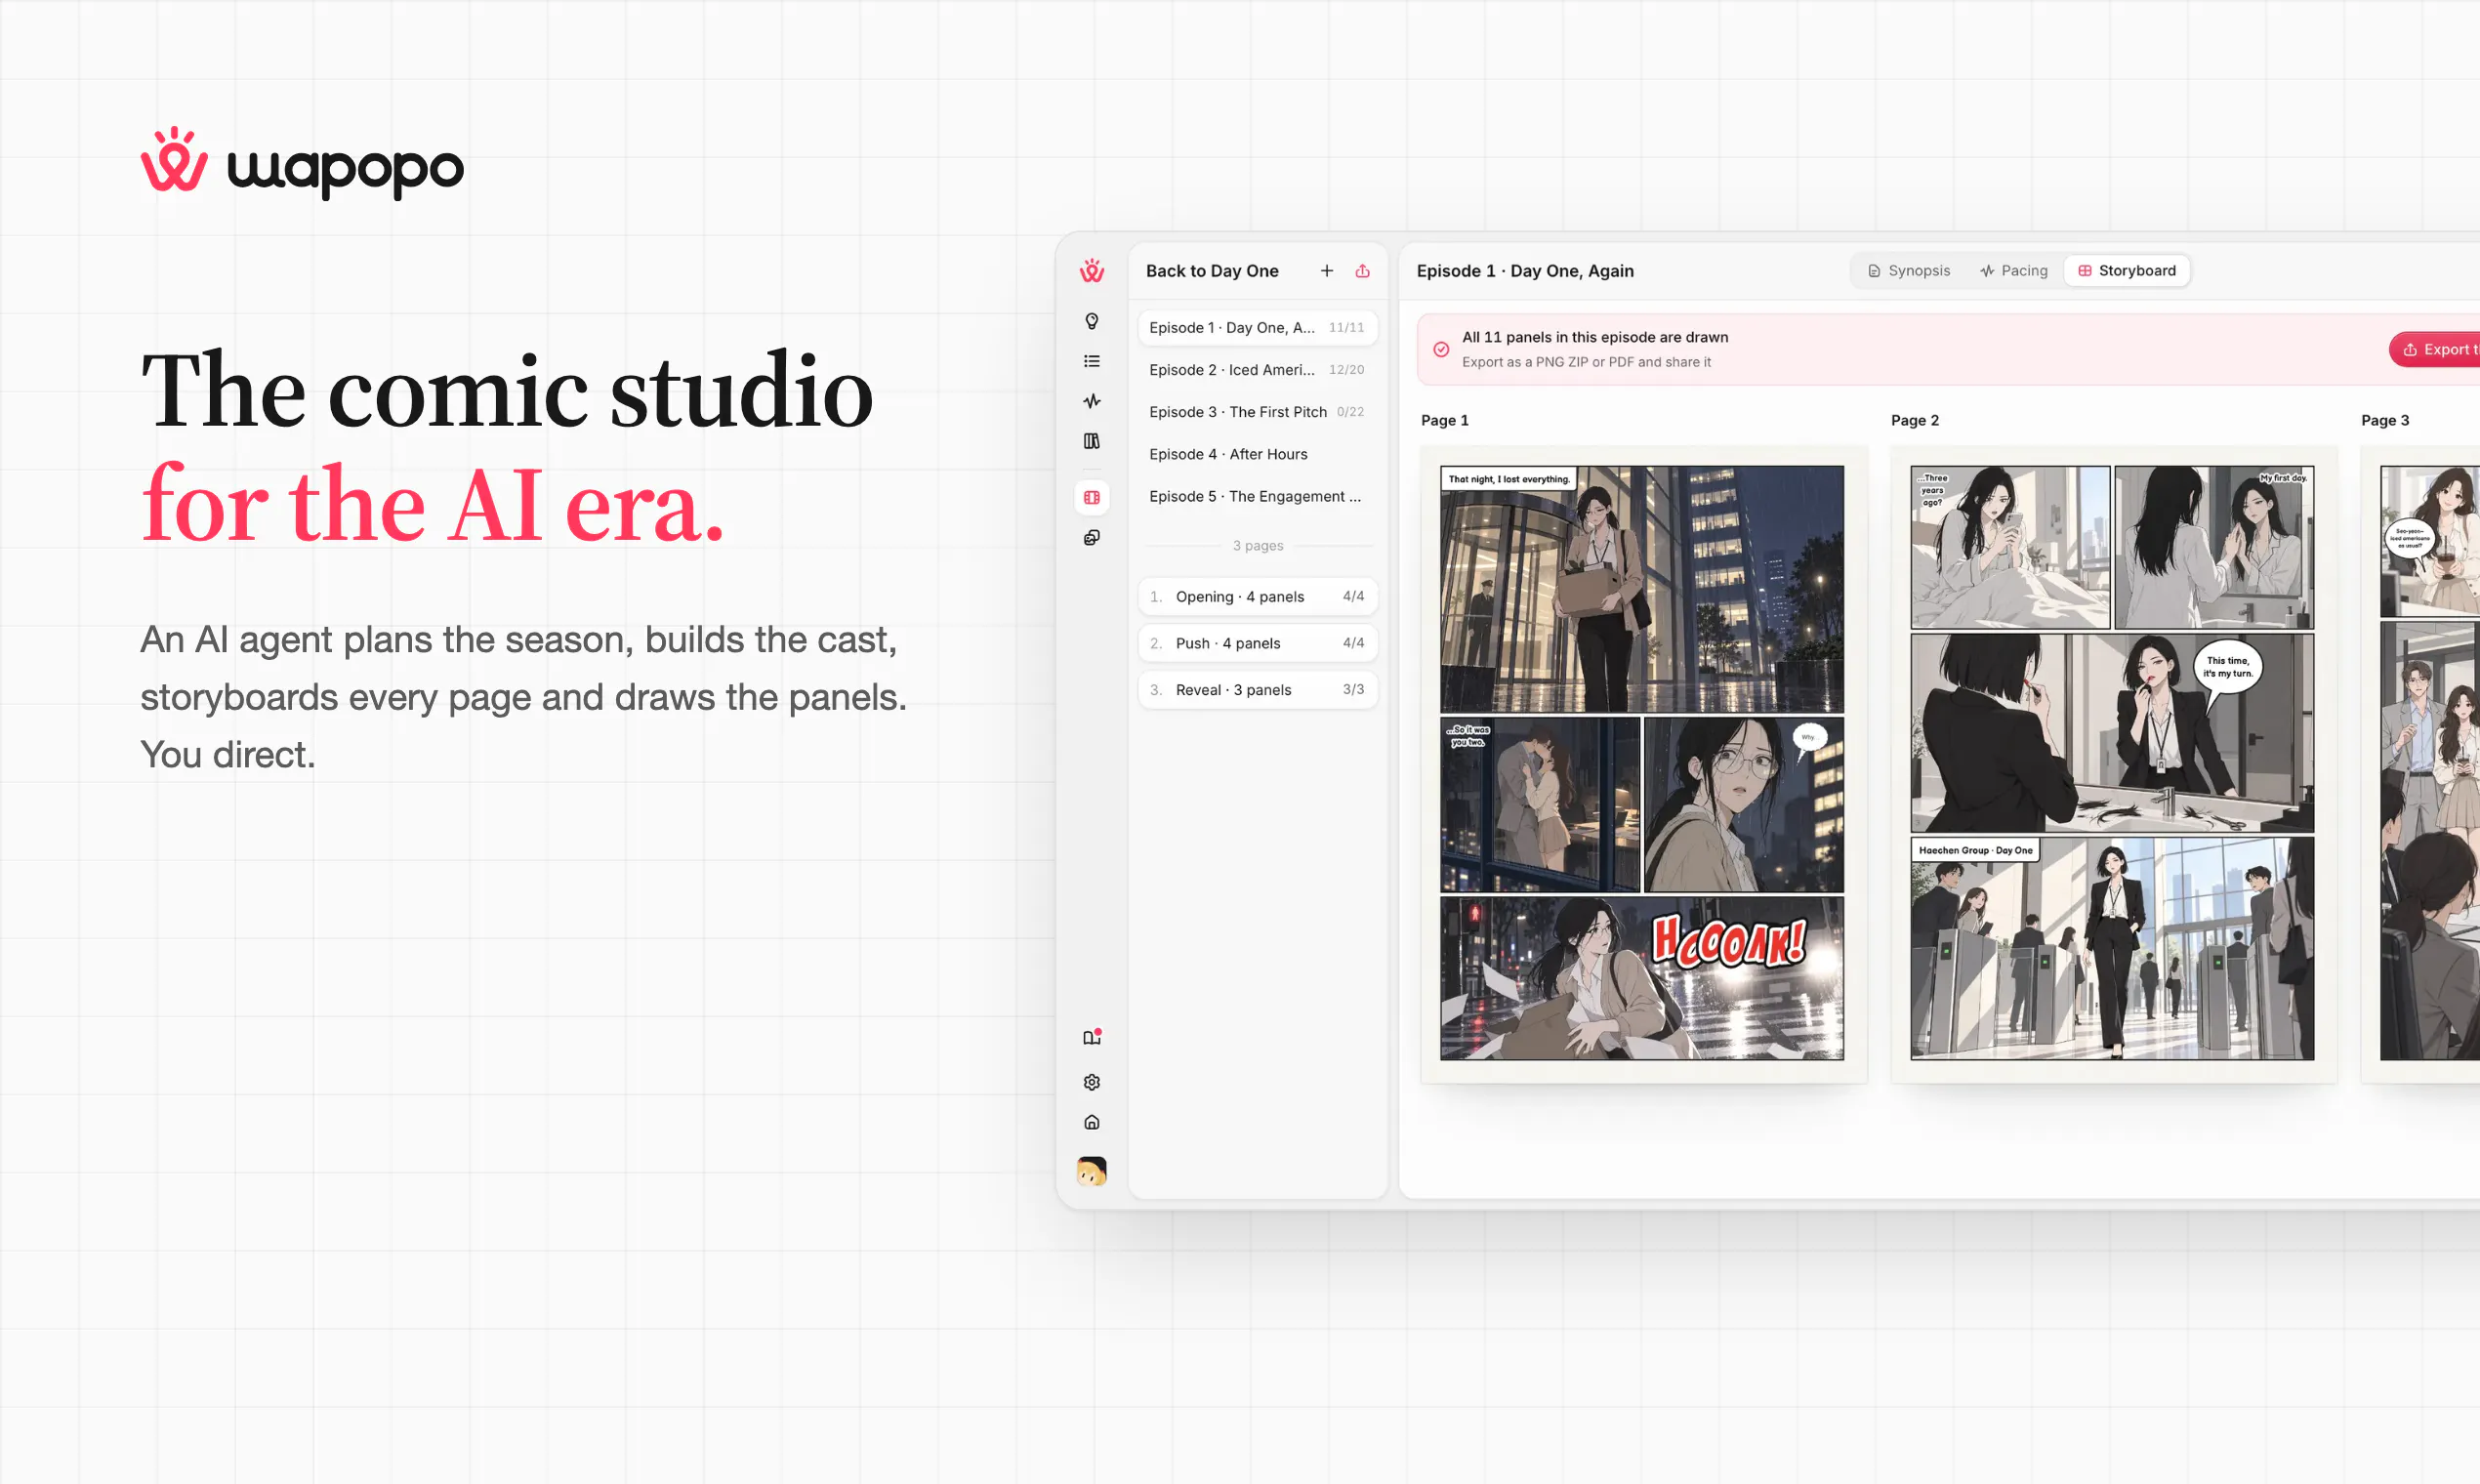Screen dimensions: 2480x1484
Task: Click the wapopo brand logo at top left
Action: 302,163
